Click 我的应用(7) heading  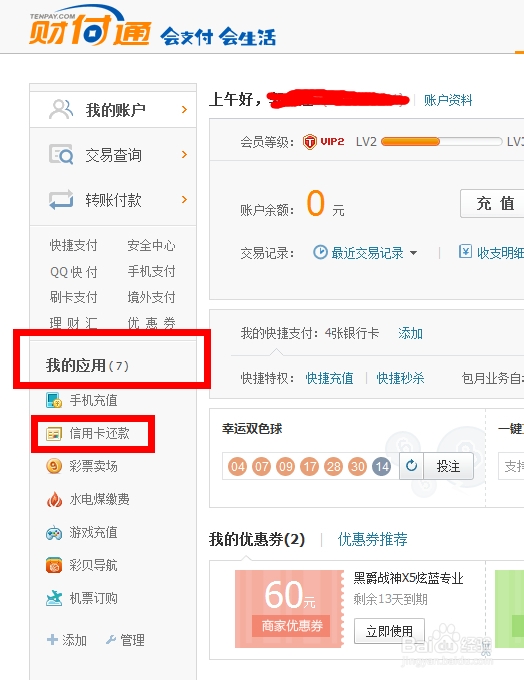(x=87, y=366)
